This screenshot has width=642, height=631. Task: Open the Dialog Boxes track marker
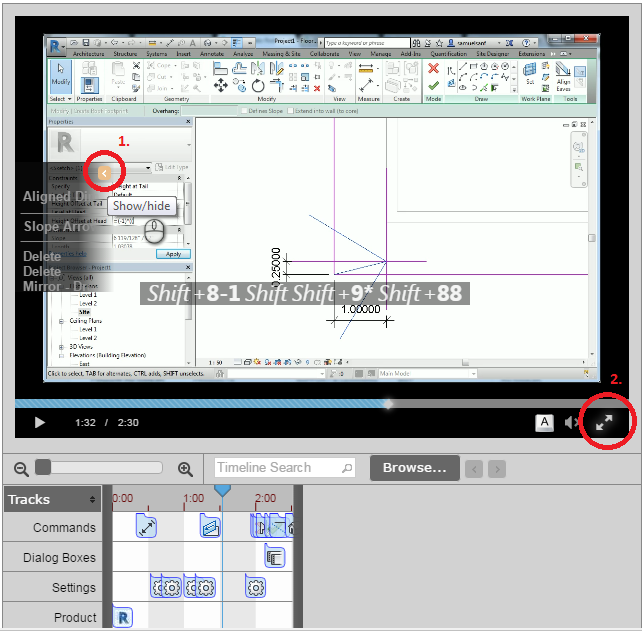tap(275, 556)
